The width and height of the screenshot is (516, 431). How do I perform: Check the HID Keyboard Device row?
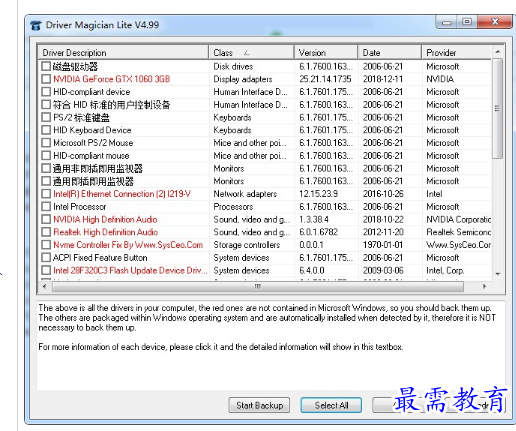pyautogui.click(x=46, y=130)
